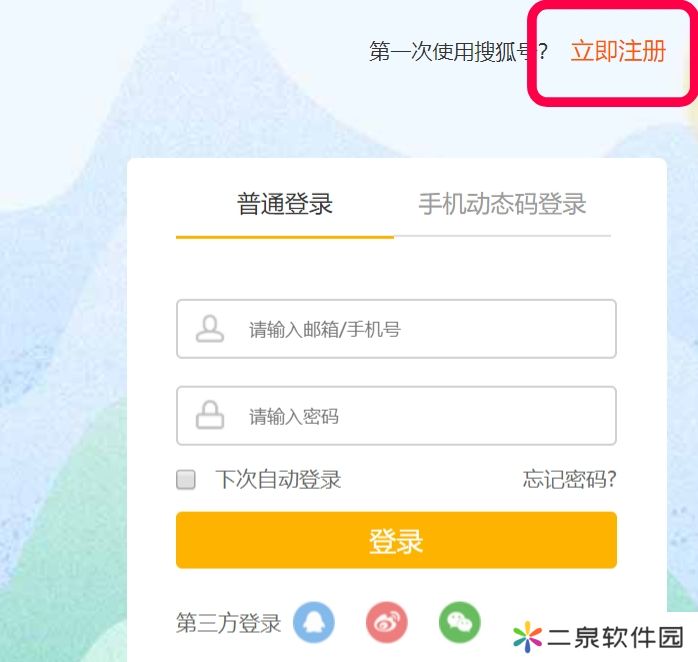Click the yellow 登录 button

(x=396, y=540)
